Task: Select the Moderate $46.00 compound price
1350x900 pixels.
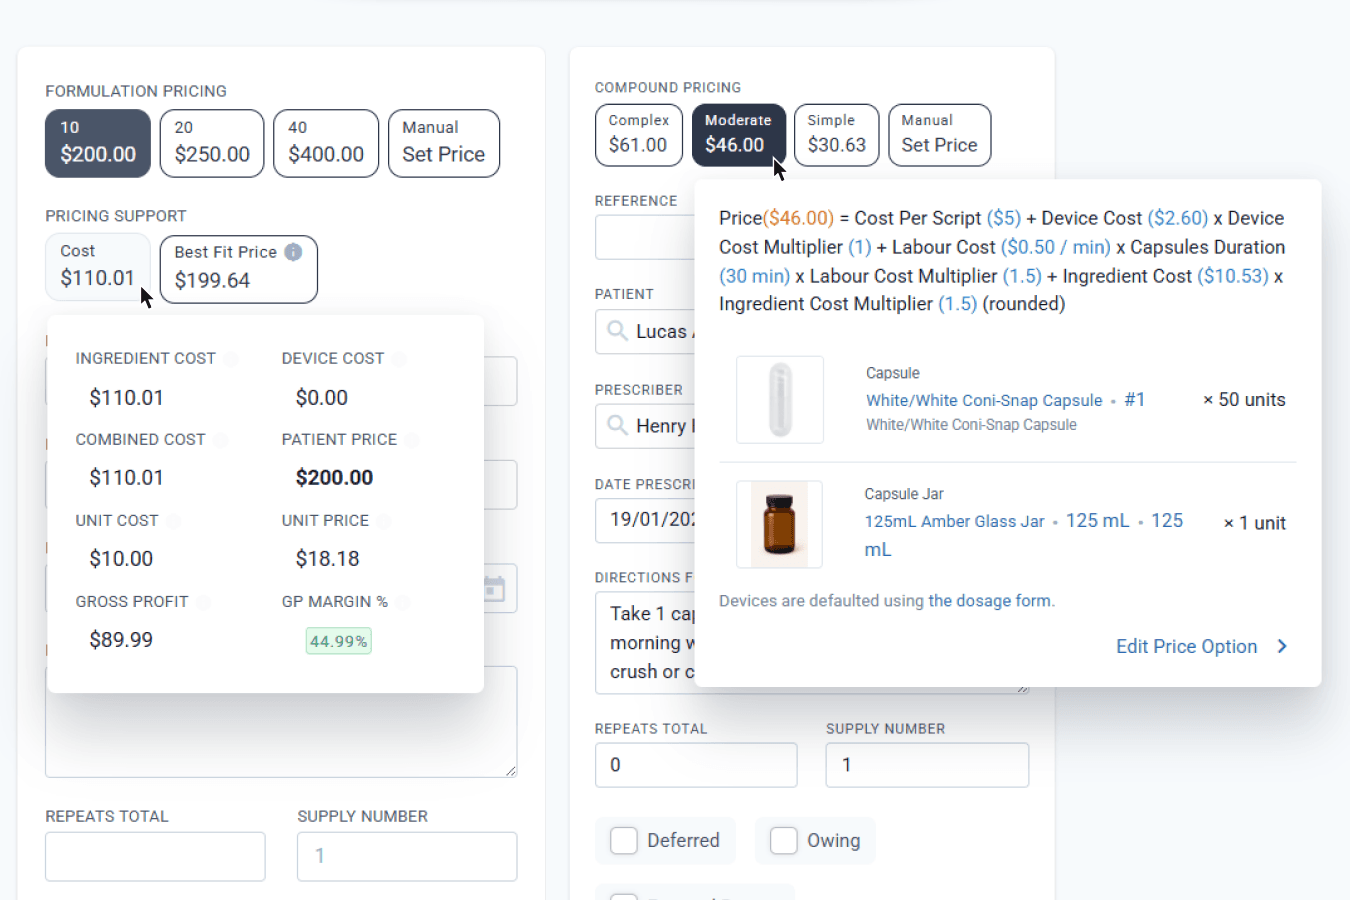Action: point(738,135)
